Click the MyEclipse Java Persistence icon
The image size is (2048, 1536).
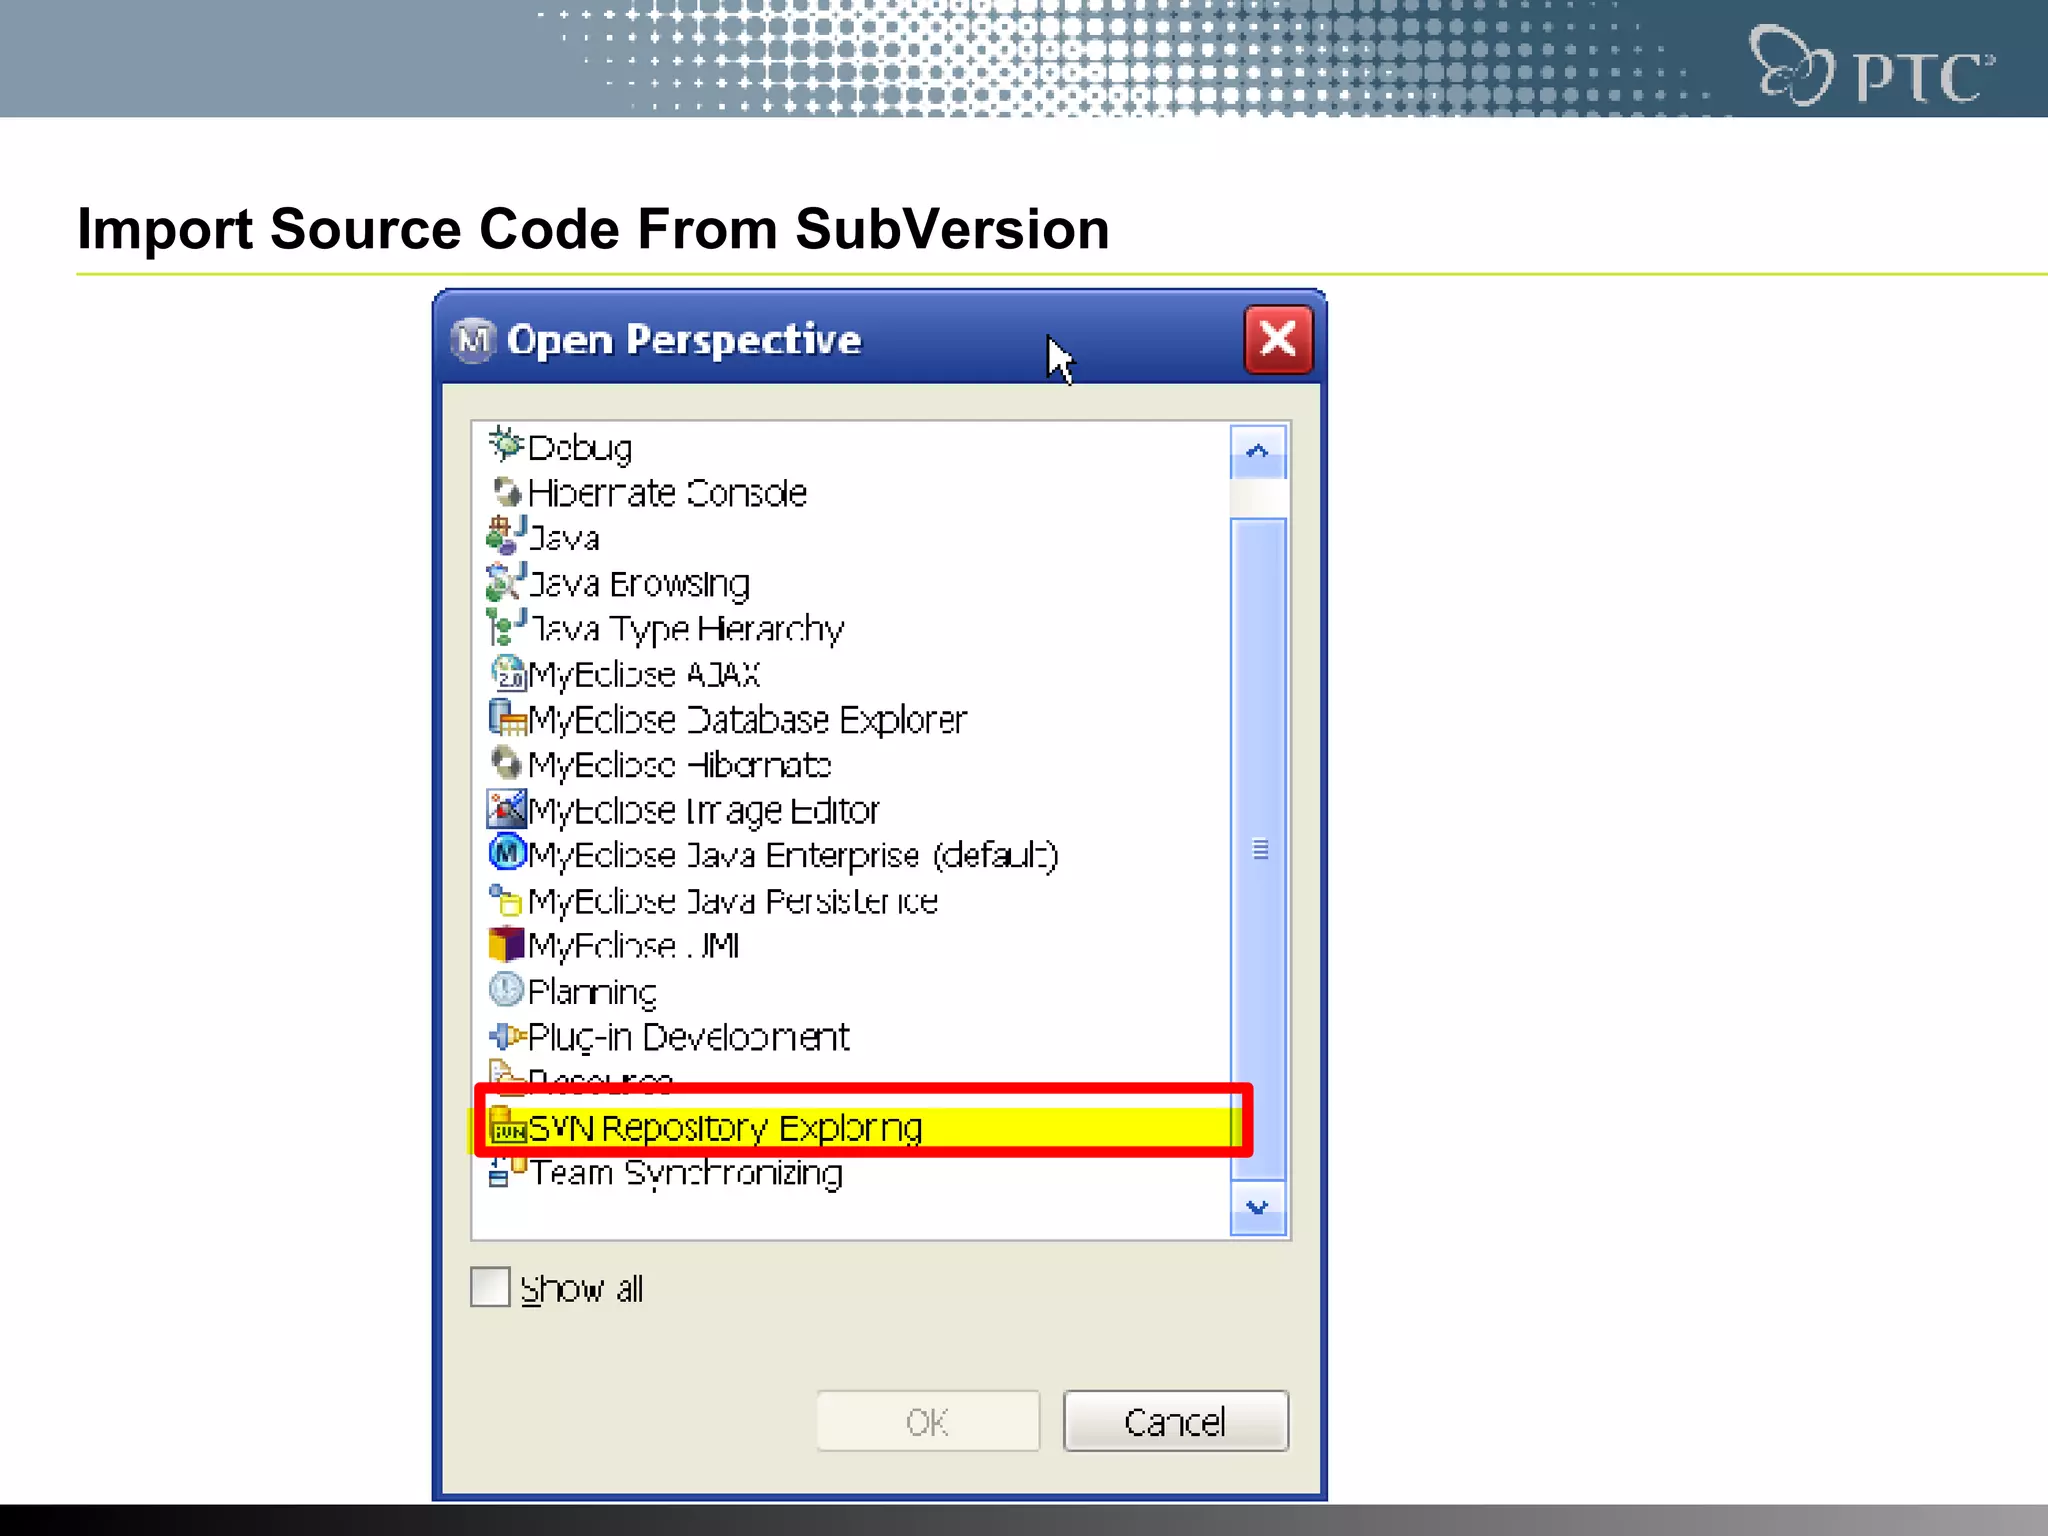pyautogui.click(x=506, y=900)
